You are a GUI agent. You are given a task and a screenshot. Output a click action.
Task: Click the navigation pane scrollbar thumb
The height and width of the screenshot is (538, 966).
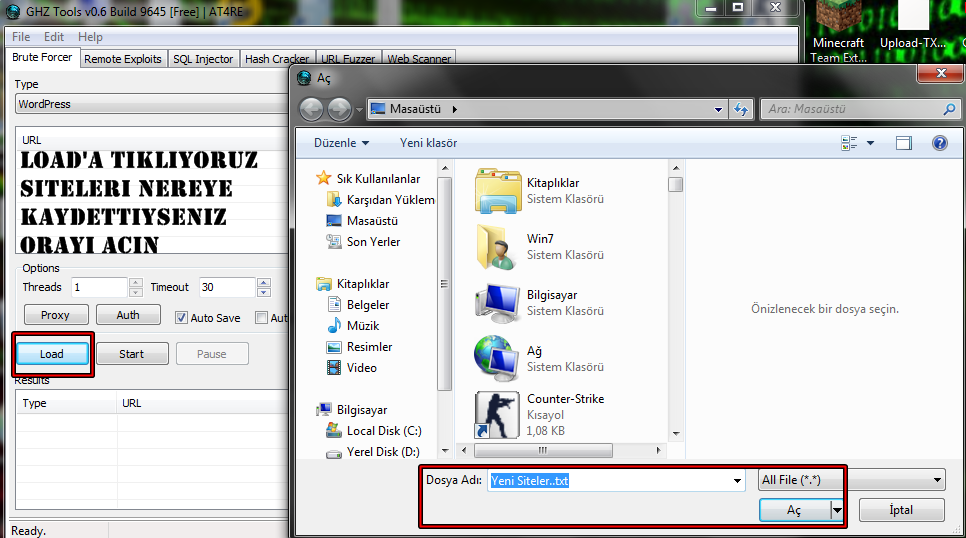tap(444, 283)
